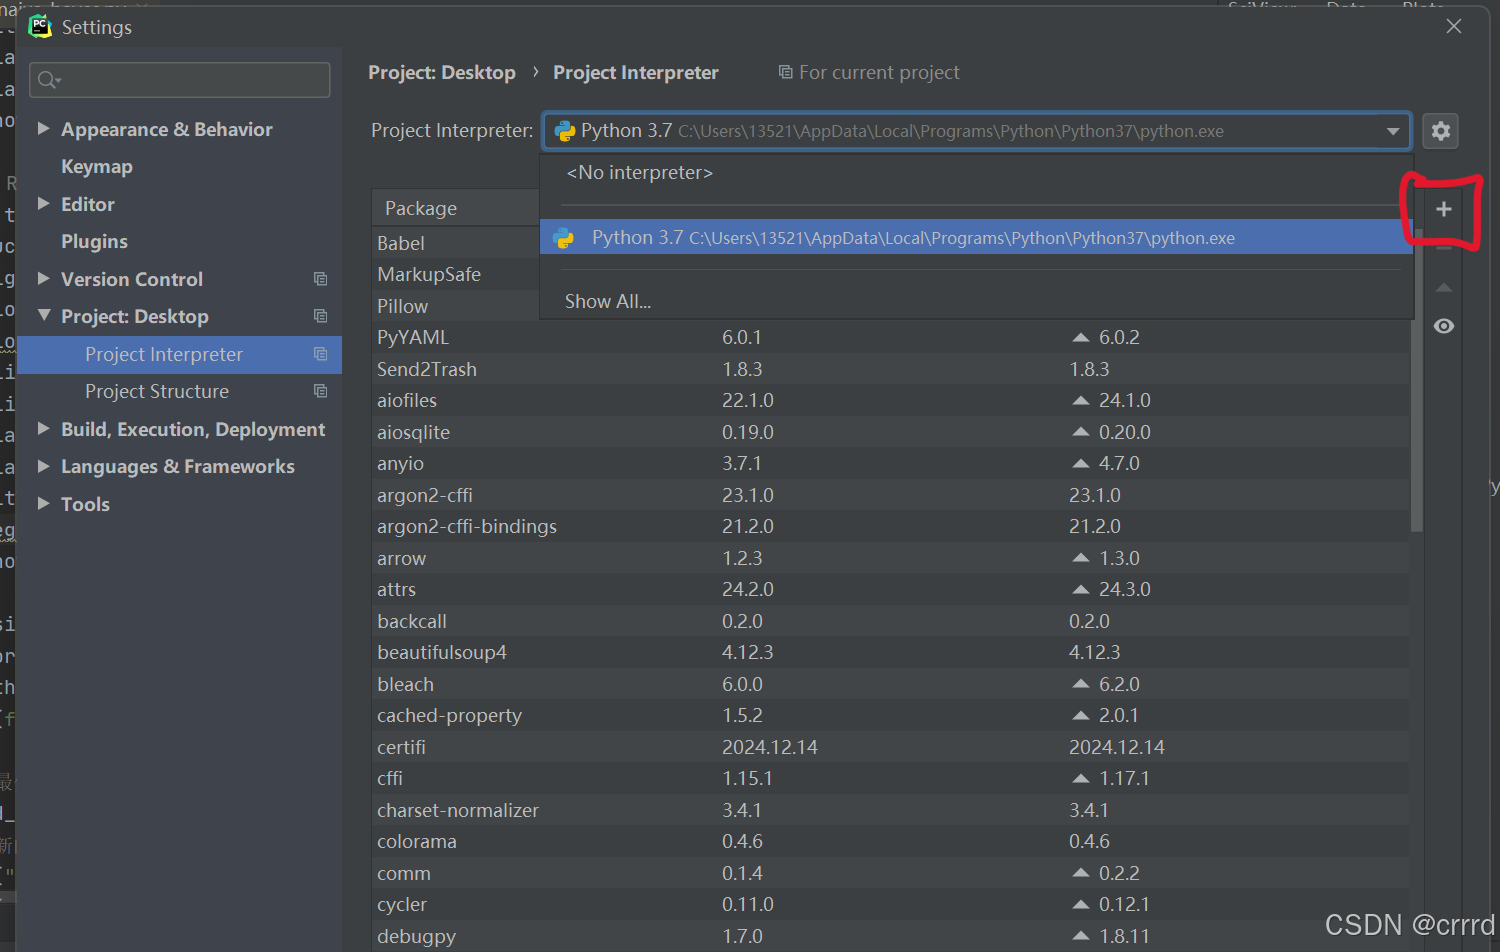Screen dimensions: 1500x952
Task: Select Project Interpreter in sidebar
Action: (x=180, y=355)
